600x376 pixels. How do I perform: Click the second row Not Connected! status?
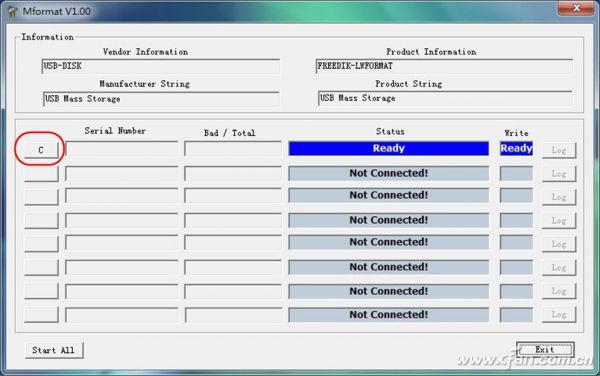388,173
